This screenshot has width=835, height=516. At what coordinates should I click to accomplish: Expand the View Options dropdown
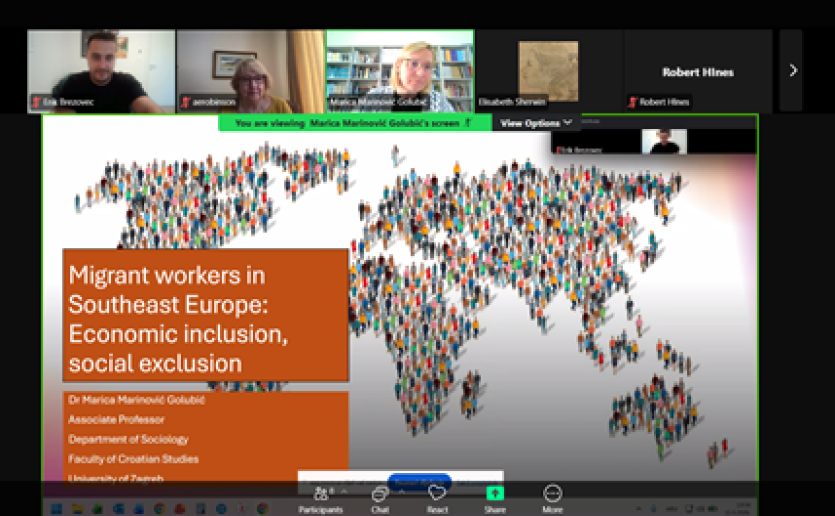point(536,123)
